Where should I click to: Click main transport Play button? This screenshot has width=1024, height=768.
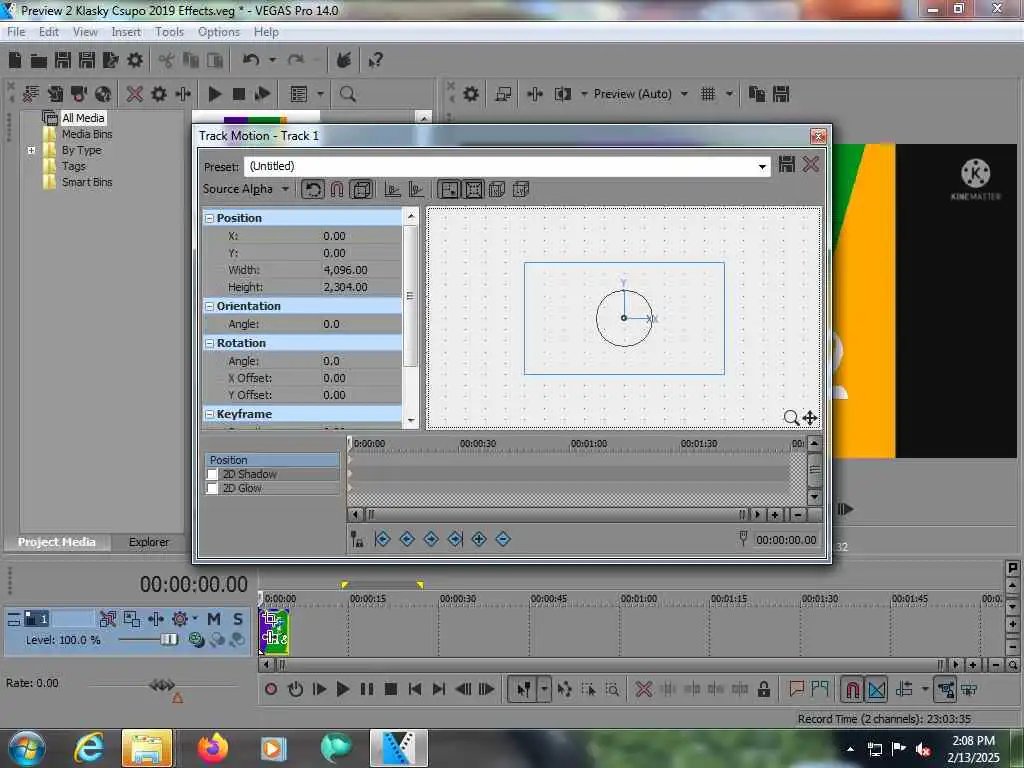(x=343, y=689)
